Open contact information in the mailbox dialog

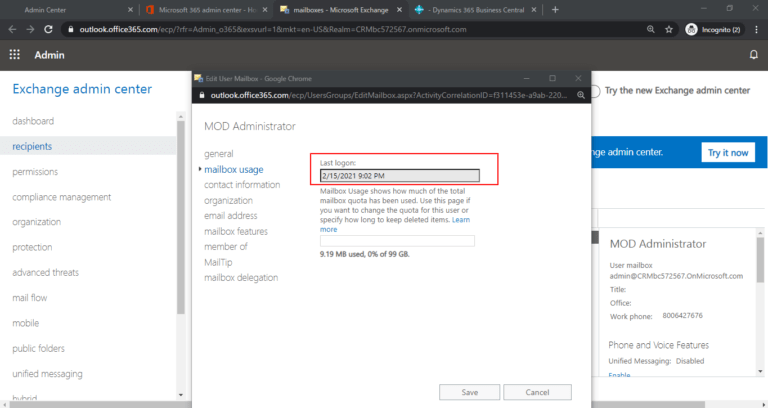coord(242,185)
